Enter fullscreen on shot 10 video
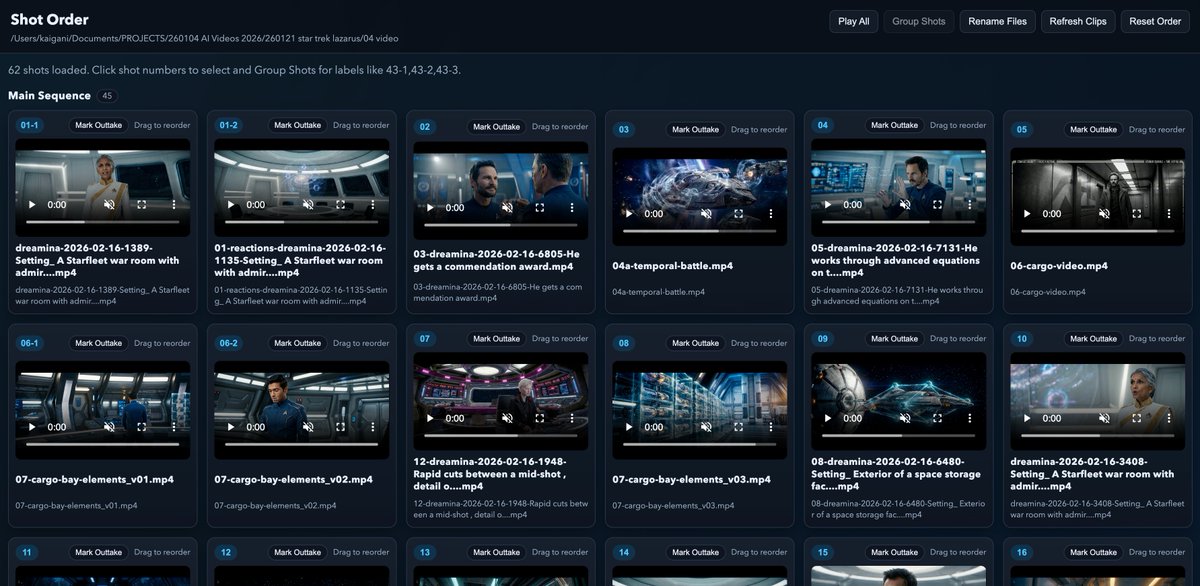The image size is (1200, 586). coord(1136,418)
